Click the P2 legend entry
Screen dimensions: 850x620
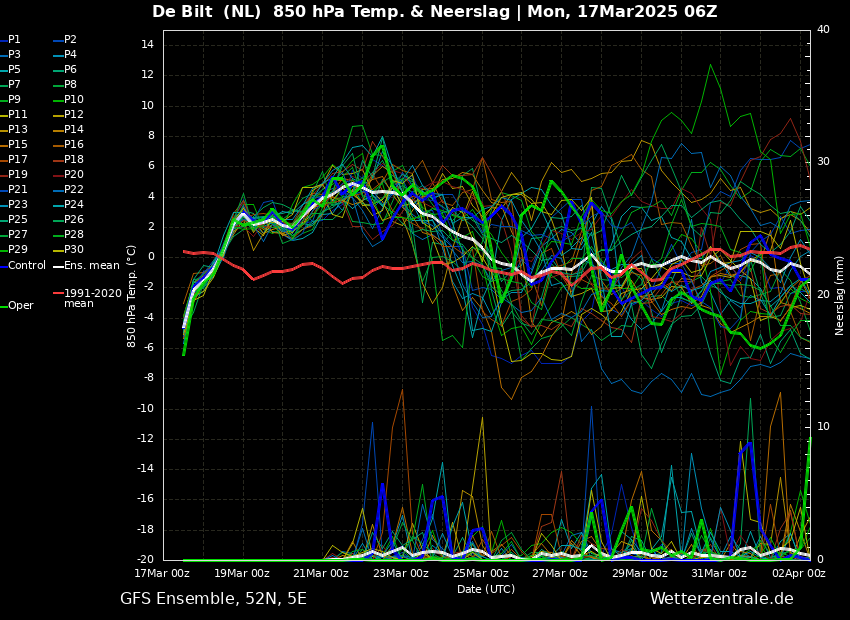coord(66,40)
